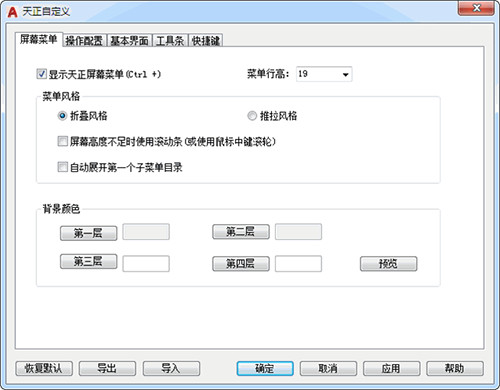Check 自动展开第一个子菜单目录 option
The image size is (500, 390).
point(63,167)
